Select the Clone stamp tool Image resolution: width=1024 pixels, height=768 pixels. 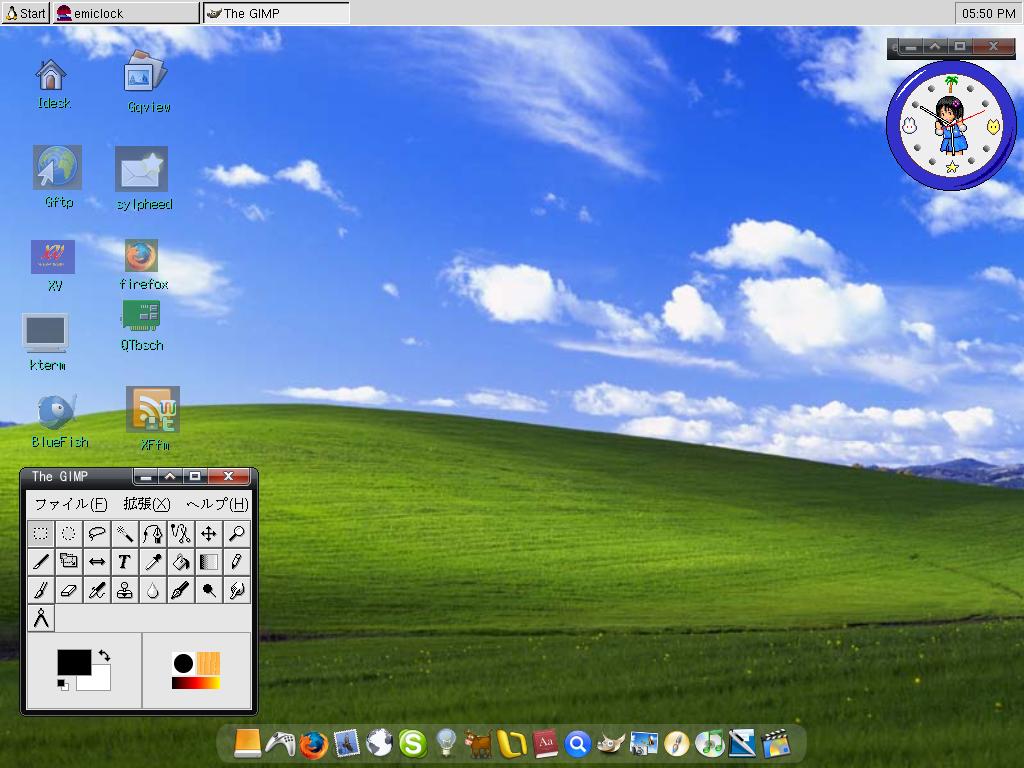(125, 589)
